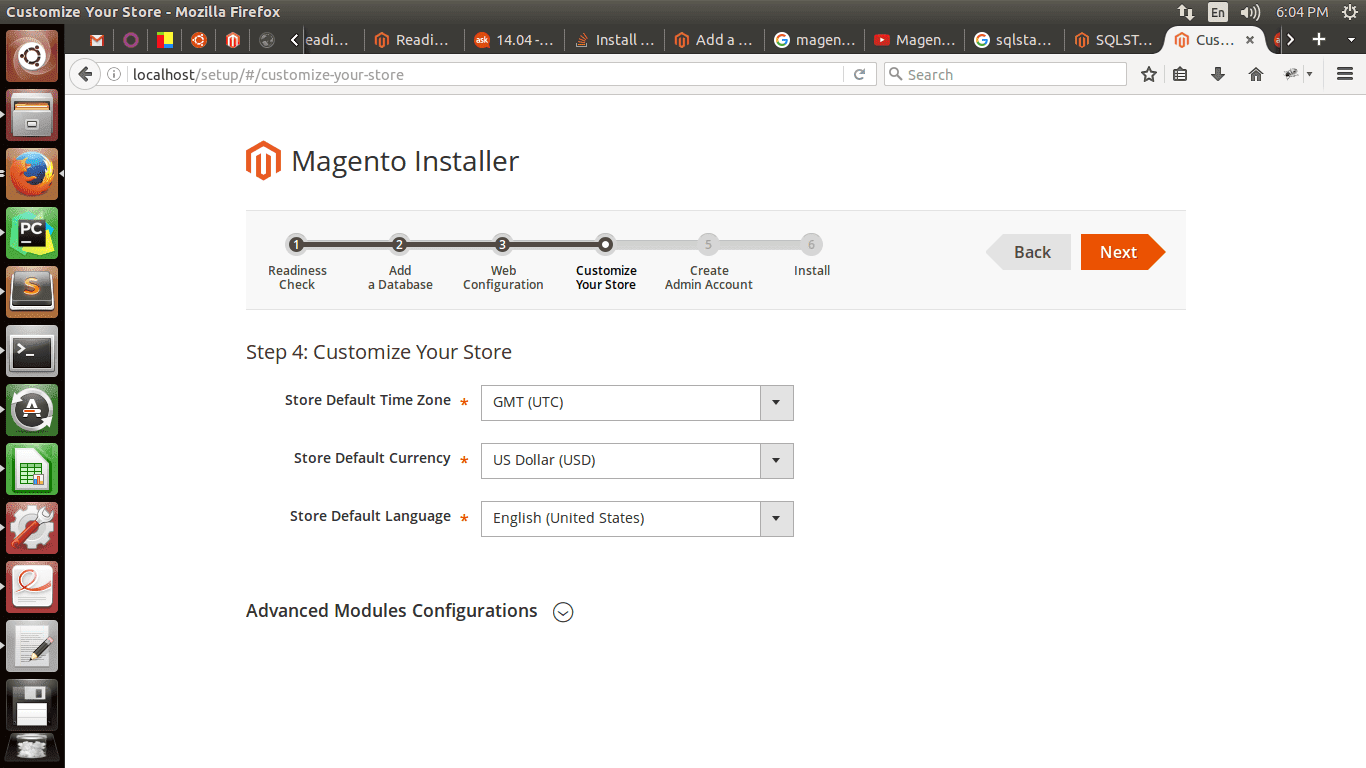Click step 5 Create Admin Account marker
This screenshot has width=1366, height=768.
coord(708,244)
